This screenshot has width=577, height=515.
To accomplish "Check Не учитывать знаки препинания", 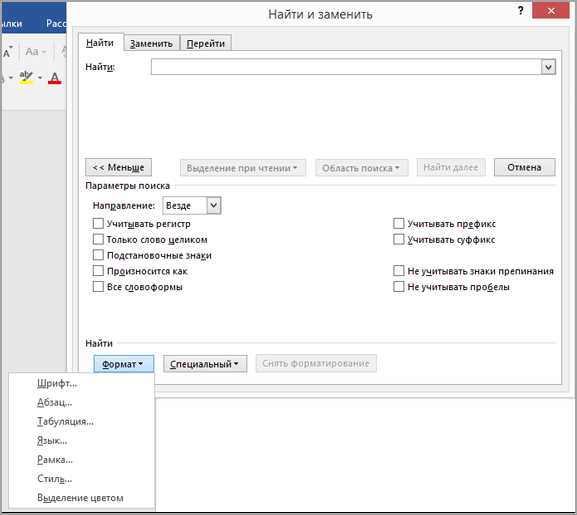I will click(x=399, y=271).
